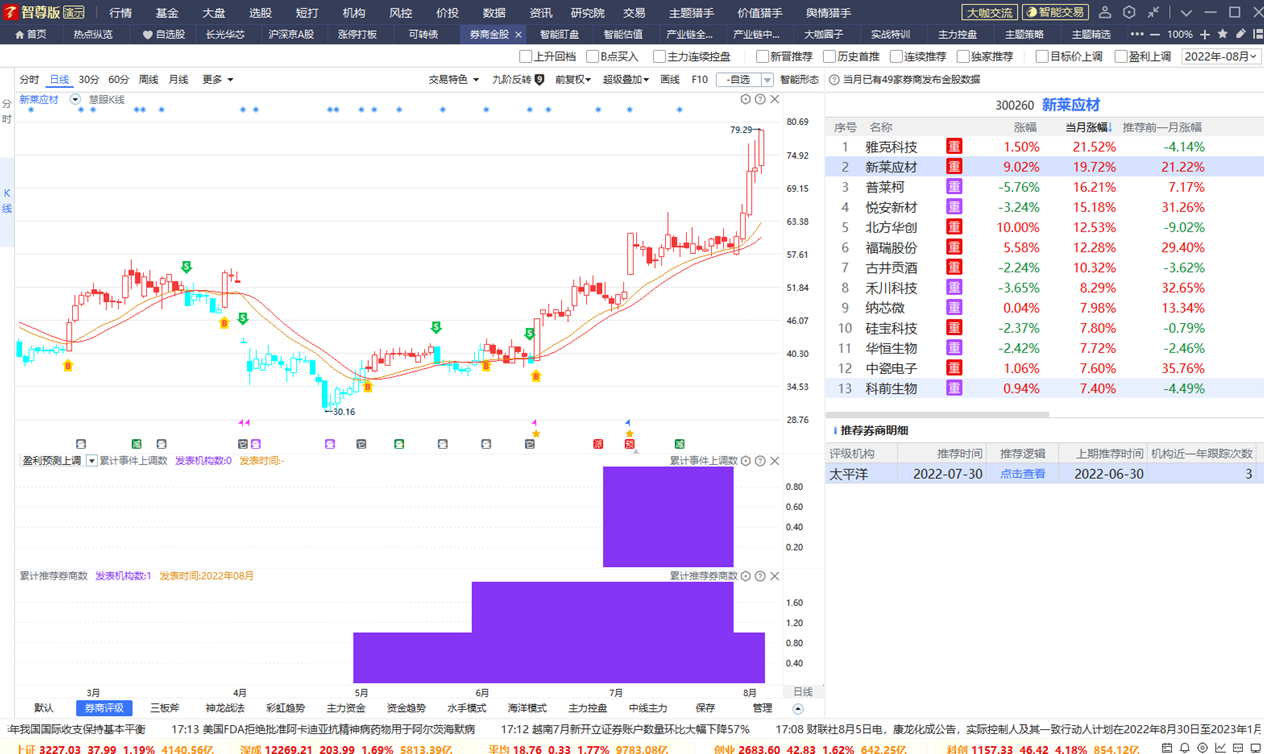
Task: Click the 点击查看 recommendation logic link
Action: click(1023, 474)
